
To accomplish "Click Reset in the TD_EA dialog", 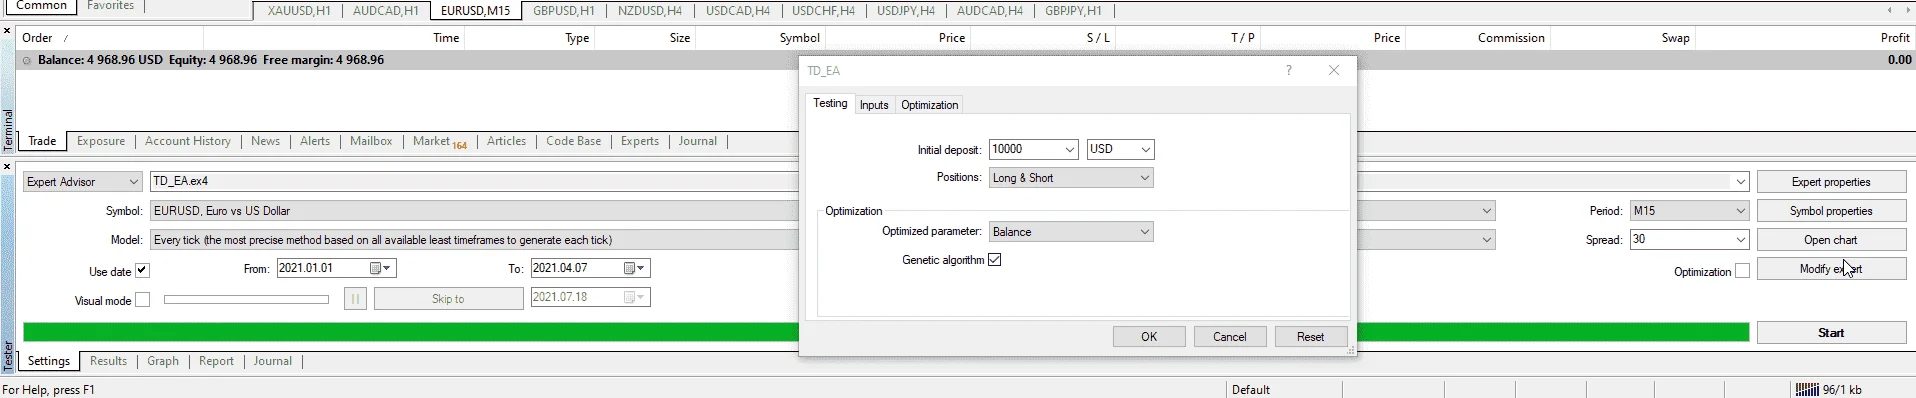I will coord(1311,337).
